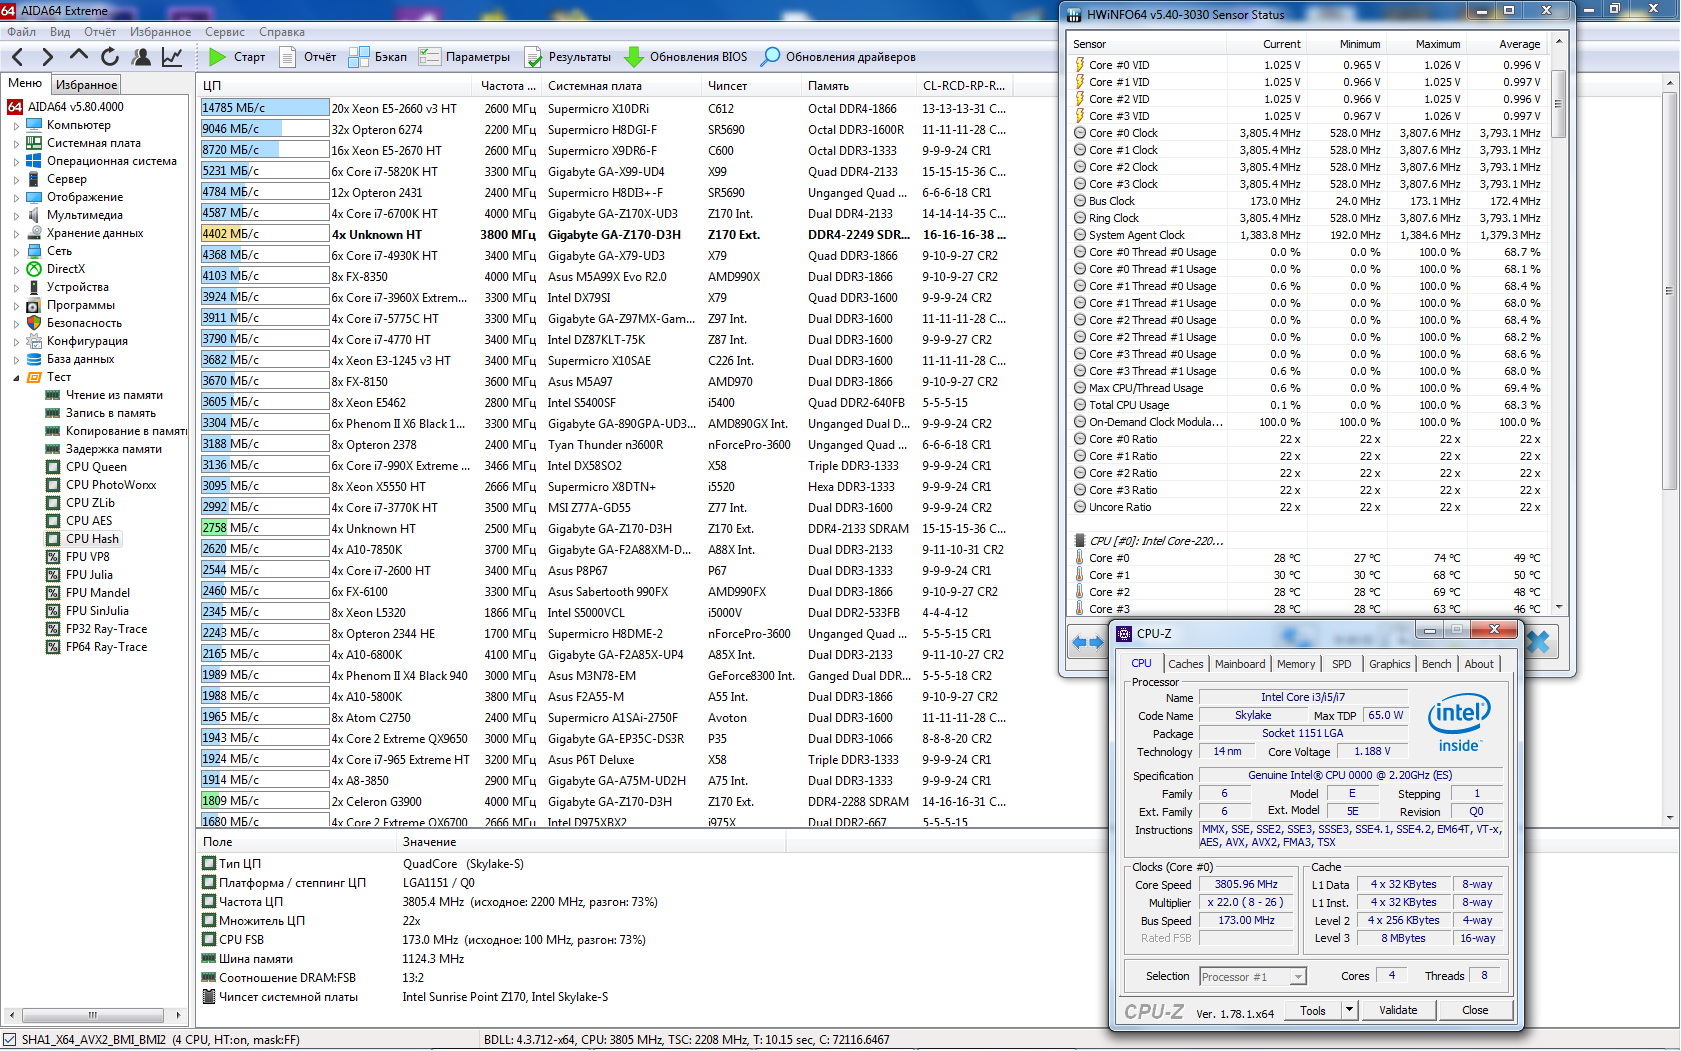Collapse the Тест tree node

point(16,378)
